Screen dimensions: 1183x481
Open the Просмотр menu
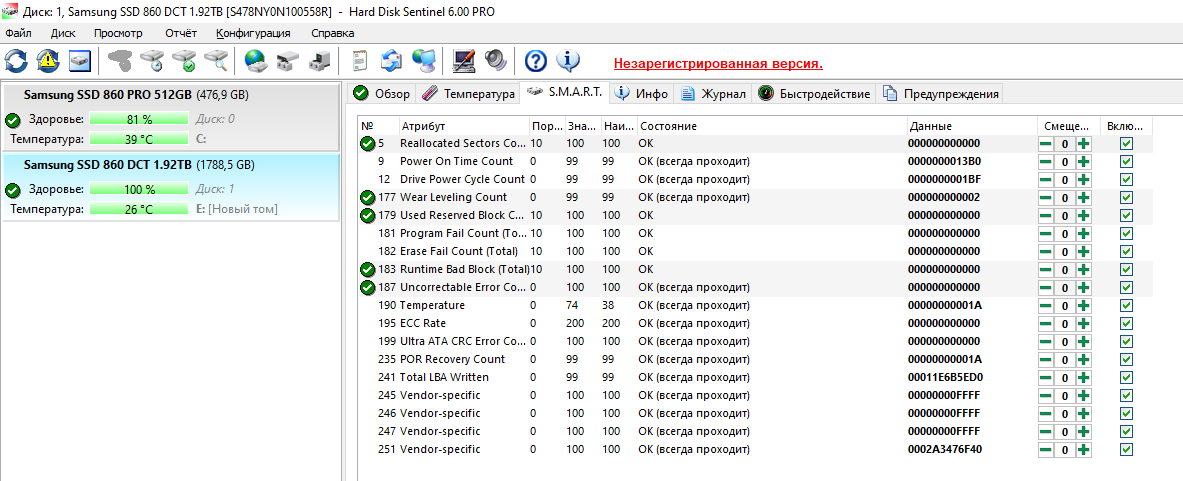click(x=118, y=33)
